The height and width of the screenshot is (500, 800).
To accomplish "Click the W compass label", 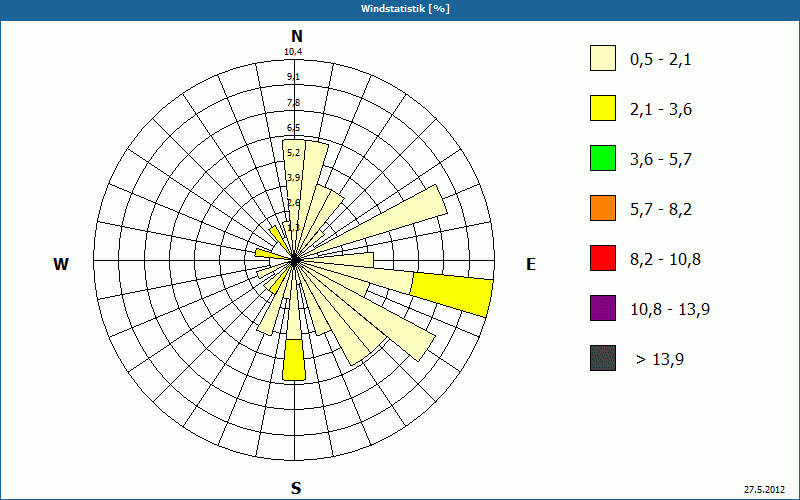I will click(61, 264).
